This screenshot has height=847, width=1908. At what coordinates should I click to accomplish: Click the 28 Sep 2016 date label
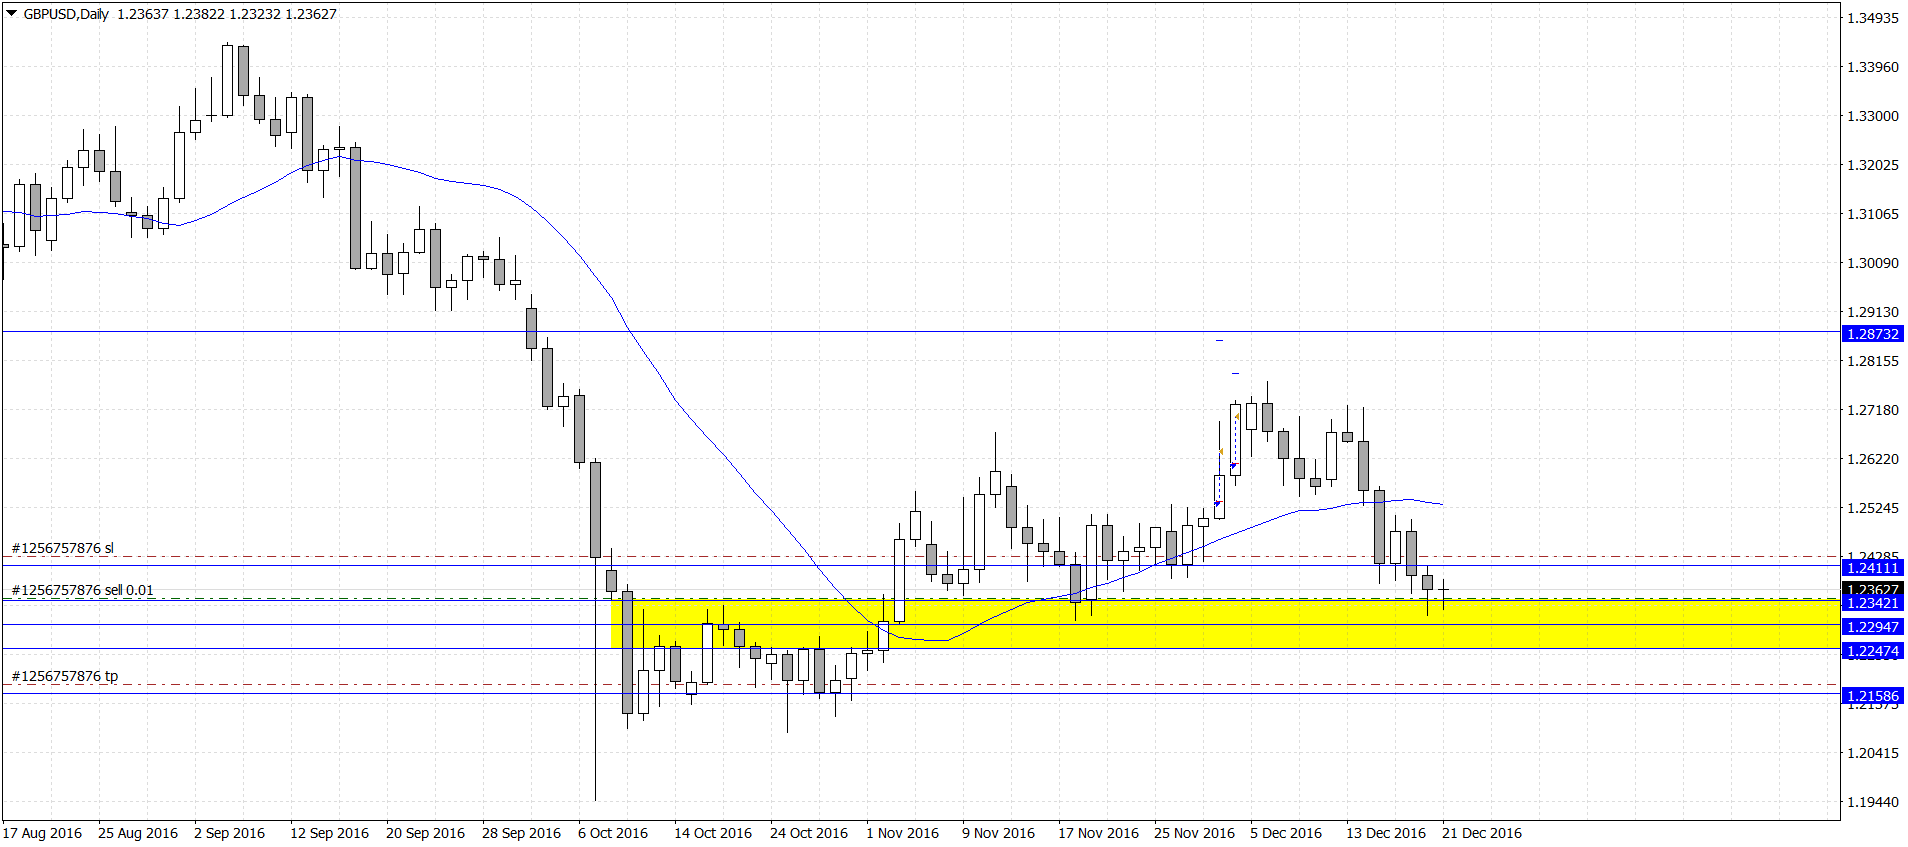point(522,833)
